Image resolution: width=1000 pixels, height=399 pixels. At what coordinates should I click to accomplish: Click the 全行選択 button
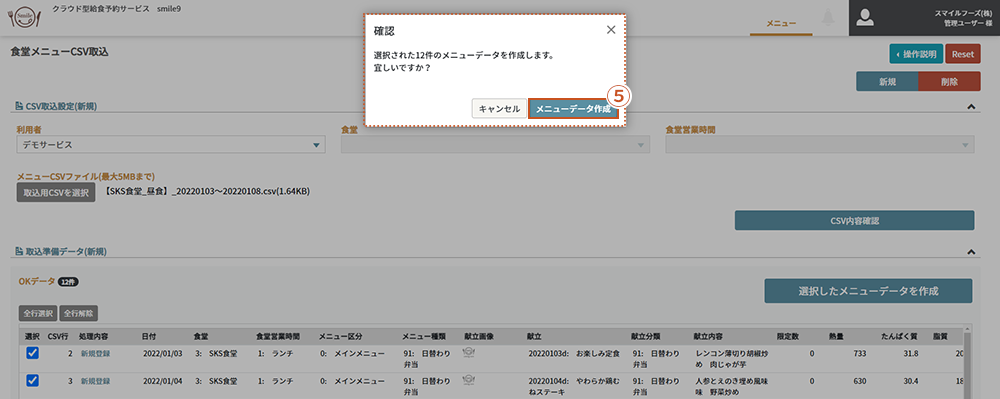pos(38,314)
